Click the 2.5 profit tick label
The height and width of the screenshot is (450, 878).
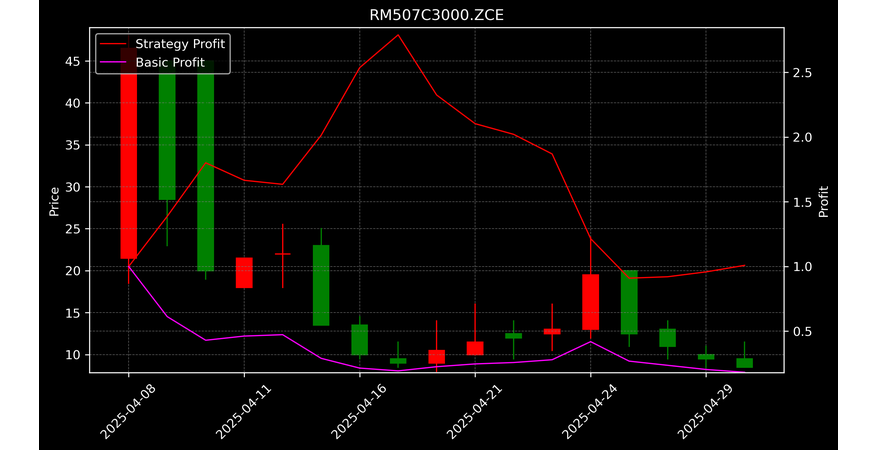(800, 73)
